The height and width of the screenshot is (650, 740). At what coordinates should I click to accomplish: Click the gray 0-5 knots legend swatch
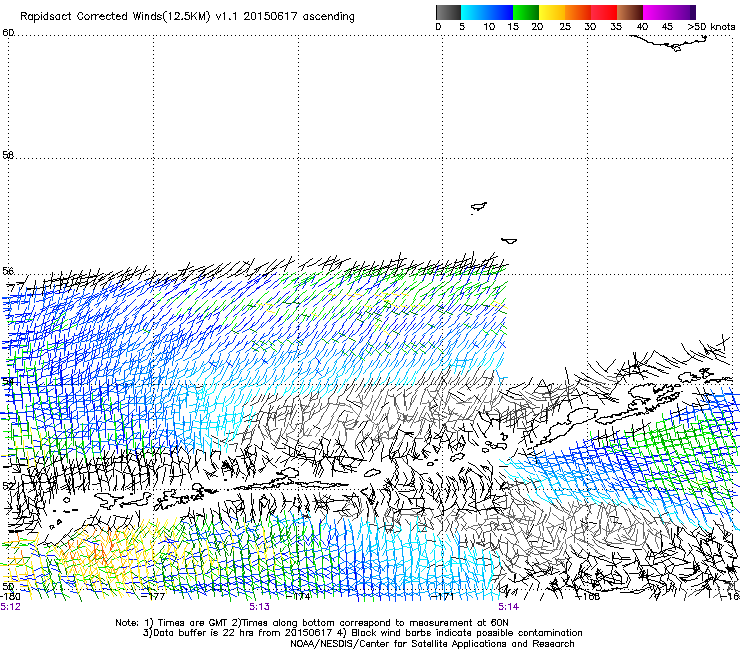coord(448,12)
